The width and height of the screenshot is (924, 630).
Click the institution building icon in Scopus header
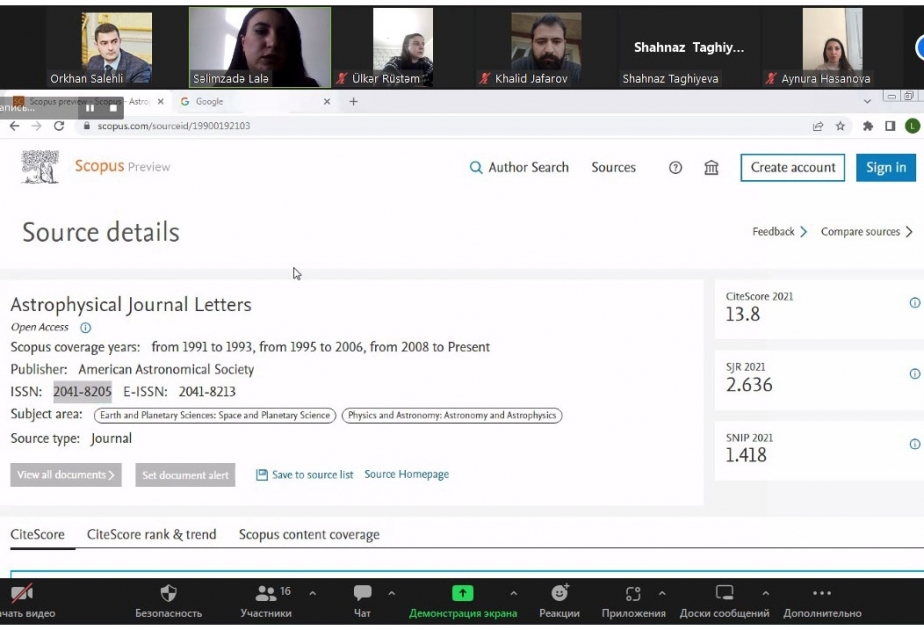point(711,168)
